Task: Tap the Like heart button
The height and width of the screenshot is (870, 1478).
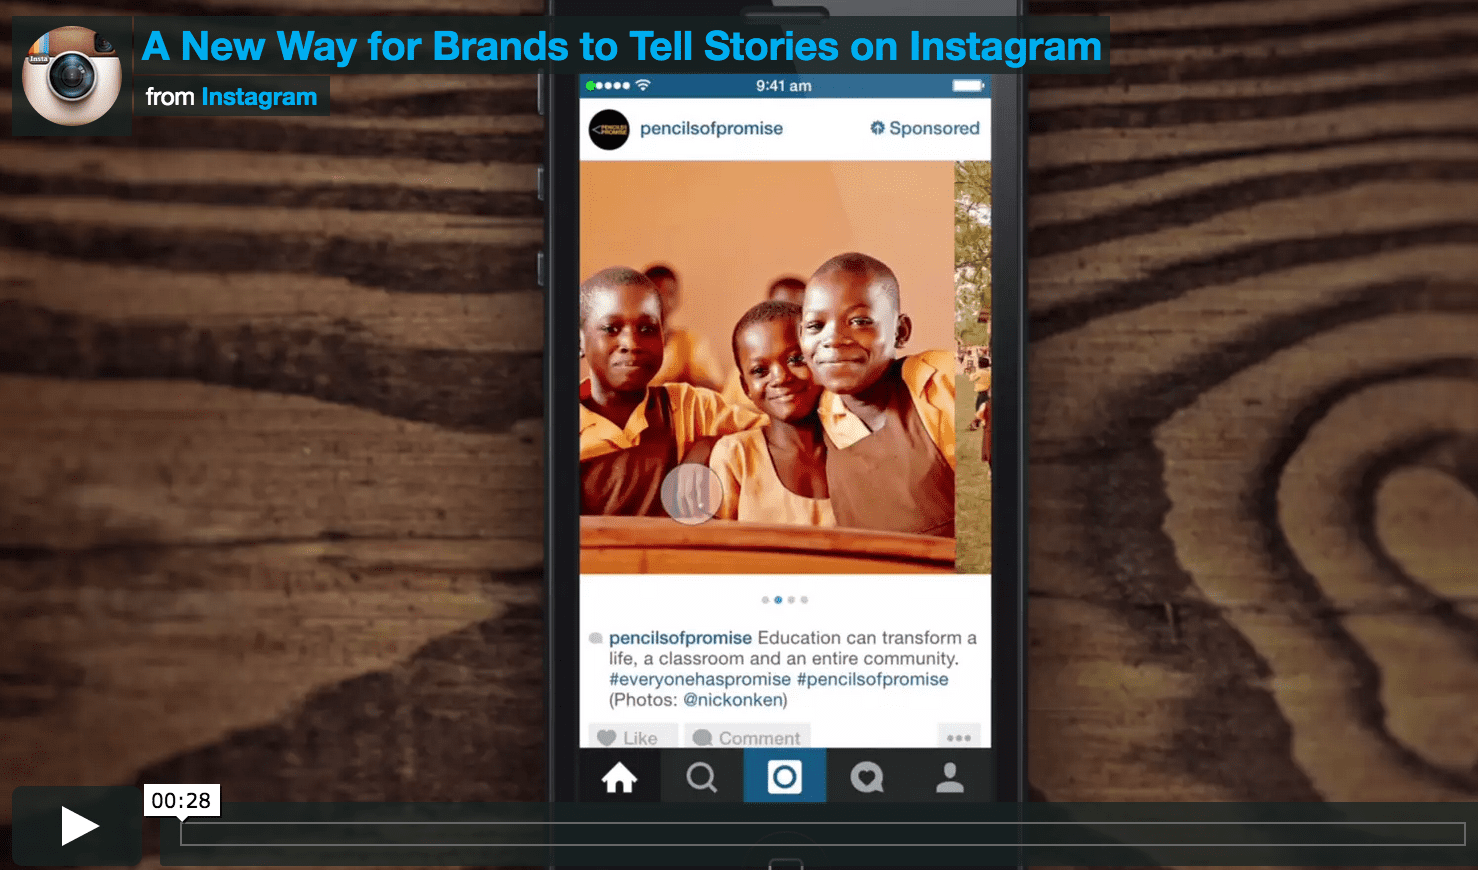Action: [633, 737]
